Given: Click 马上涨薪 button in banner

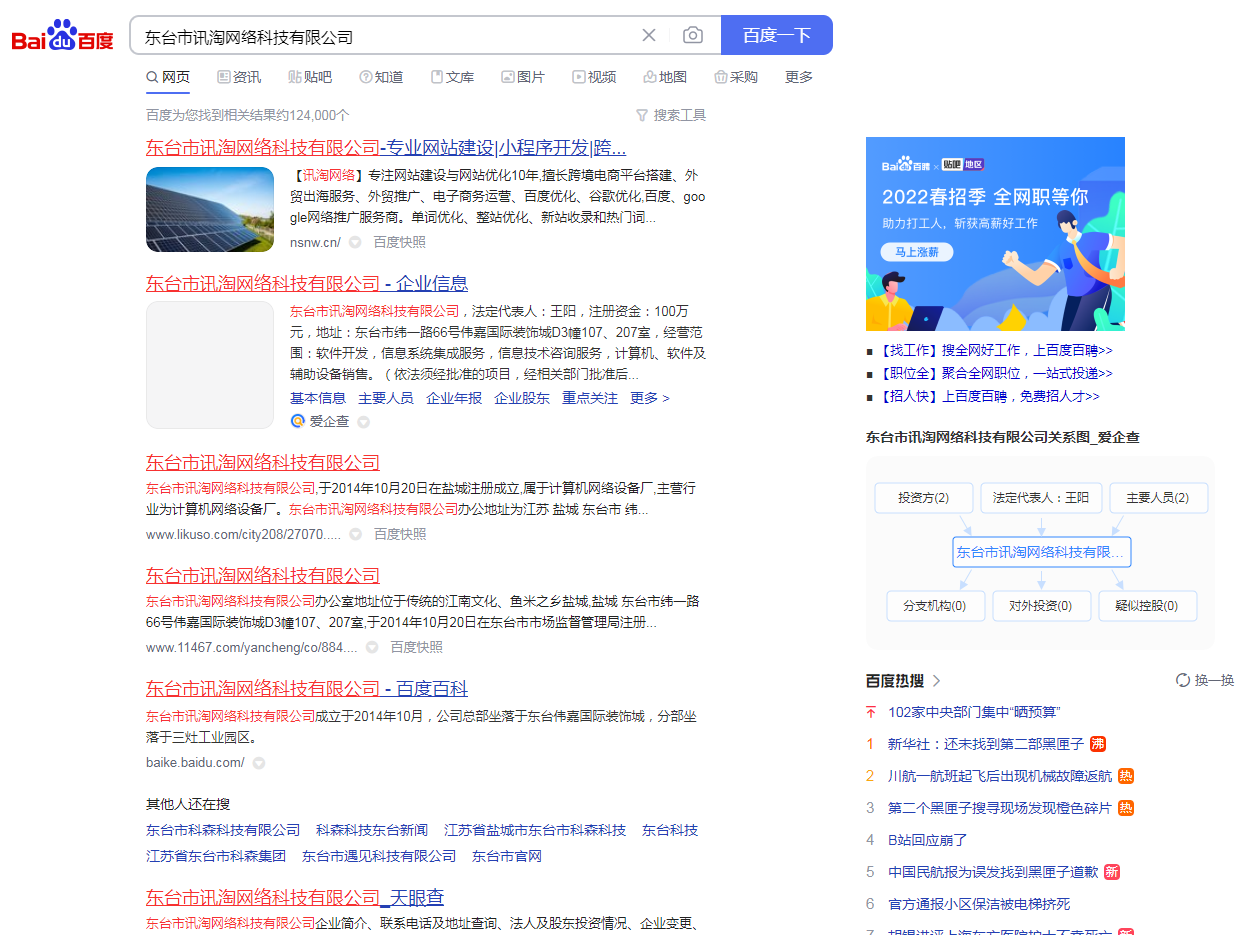Looking at the screenshot, I should (917, 253).
